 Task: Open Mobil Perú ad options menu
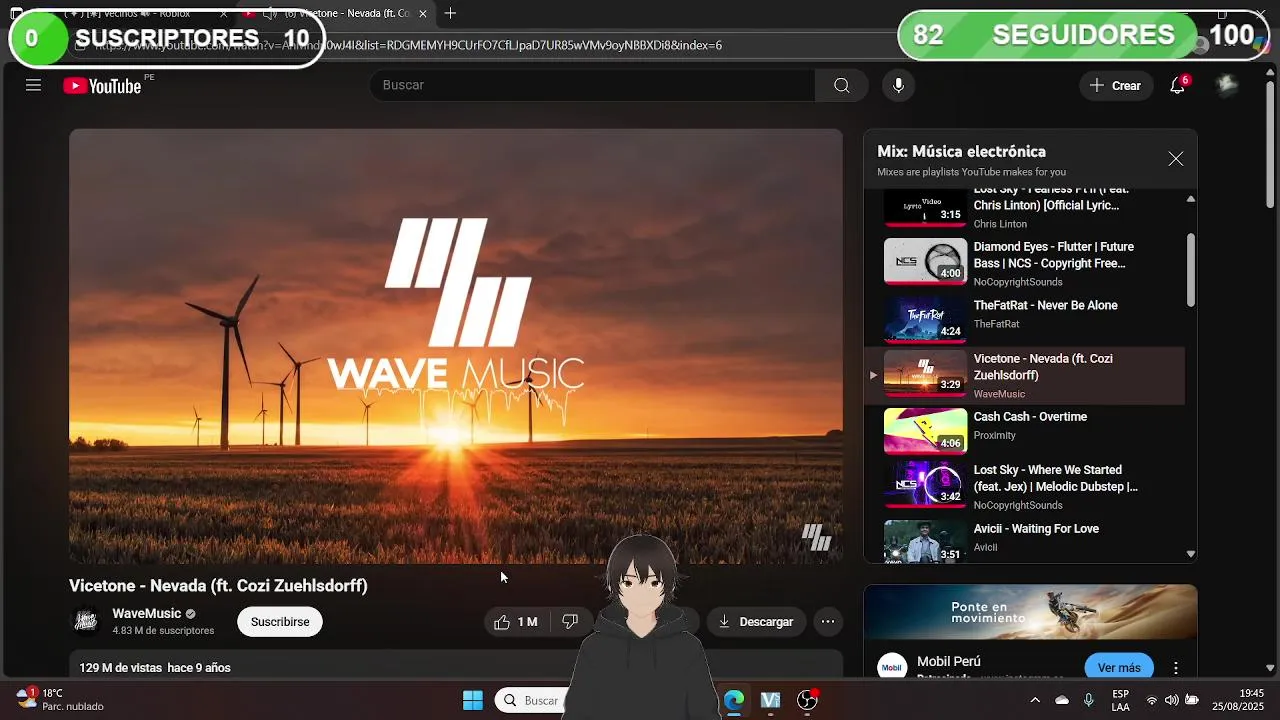pos(1176,667)
